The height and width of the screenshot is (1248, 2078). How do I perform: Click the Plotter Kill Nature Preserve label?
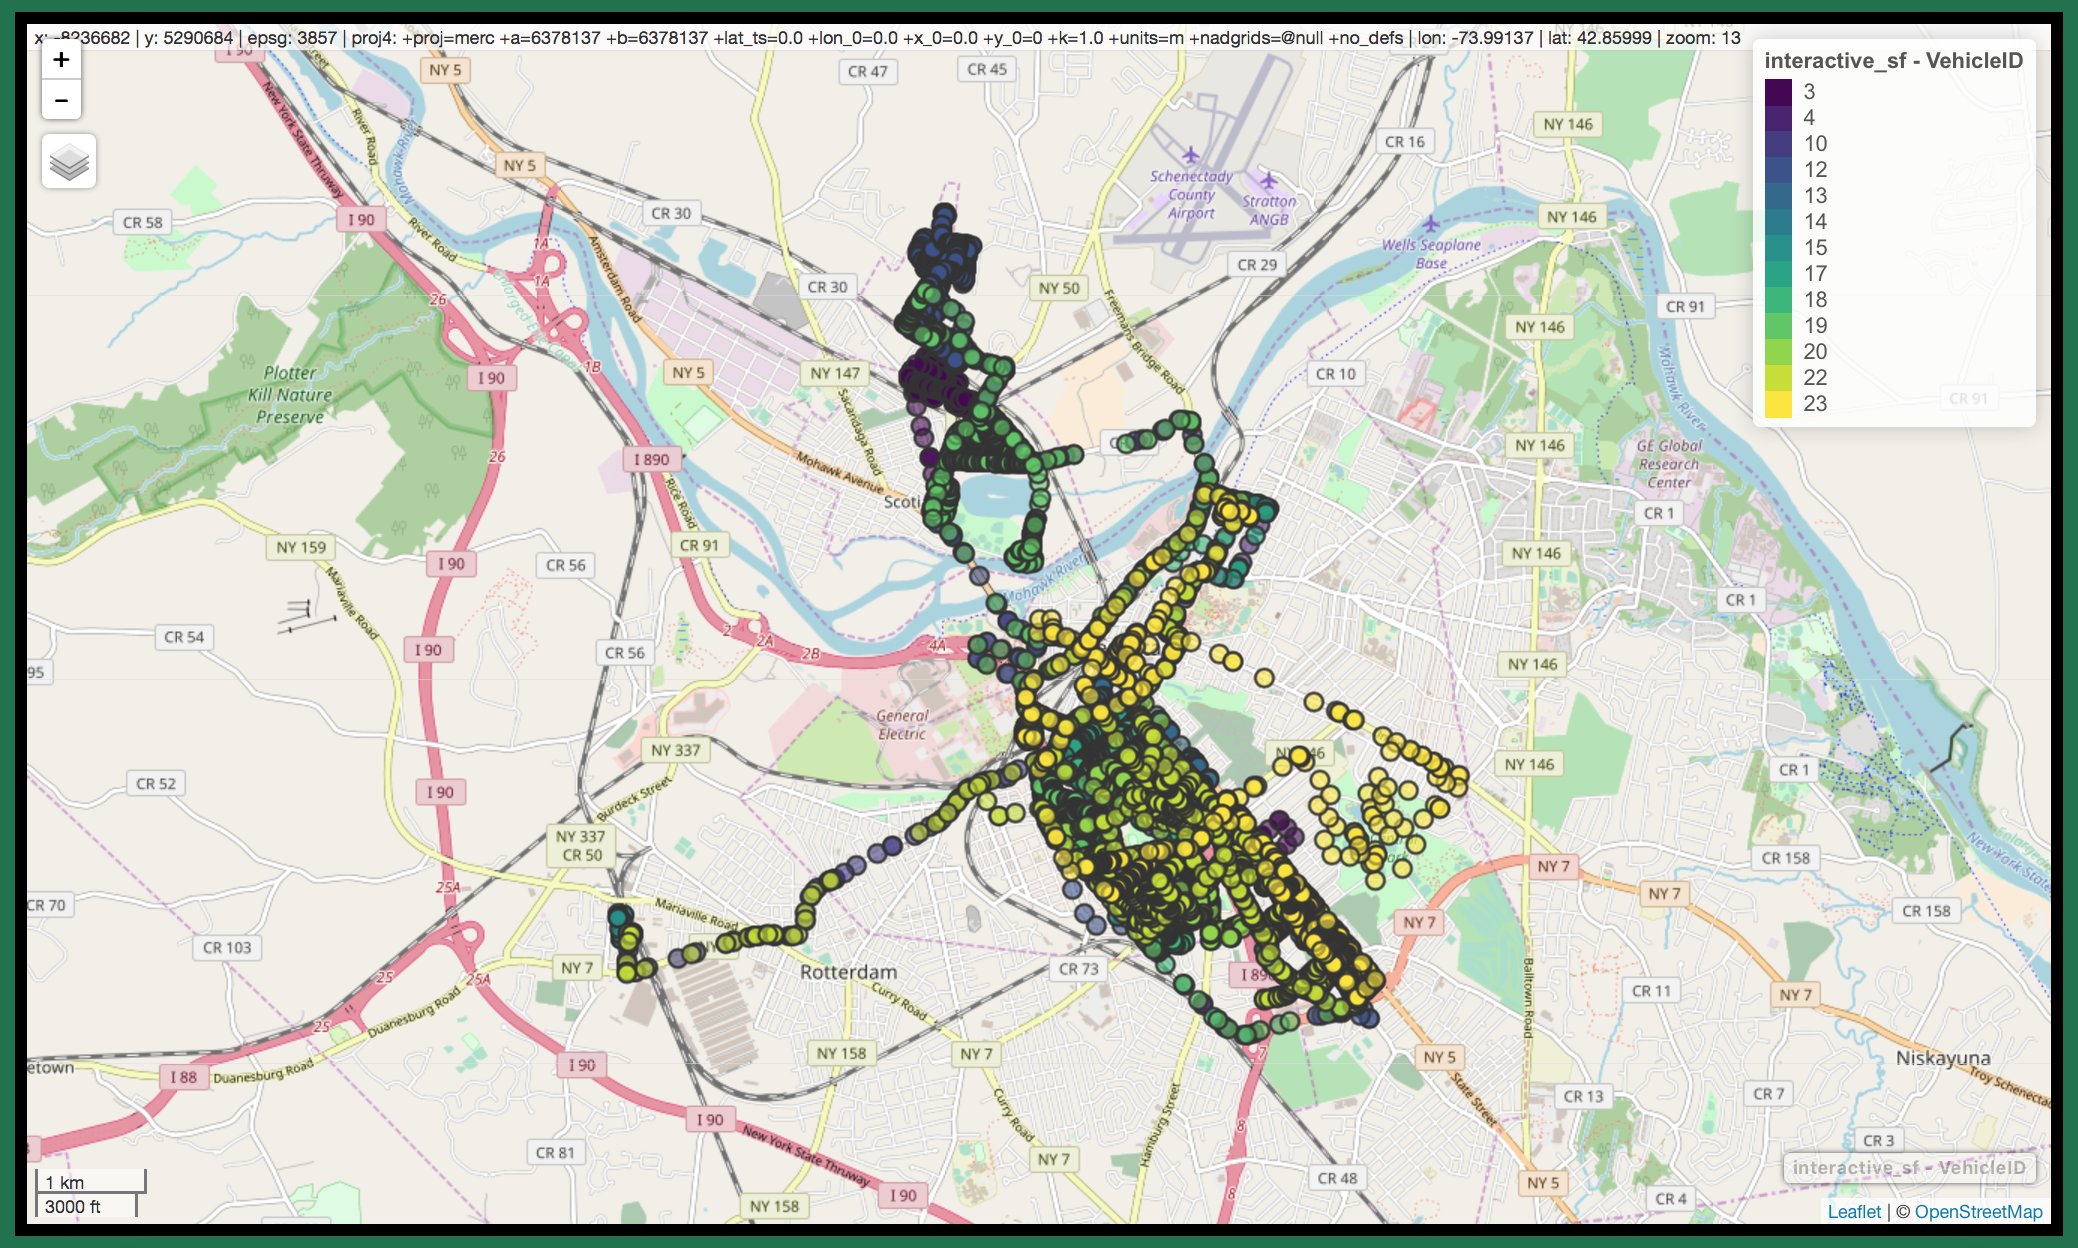coord(290,395)
